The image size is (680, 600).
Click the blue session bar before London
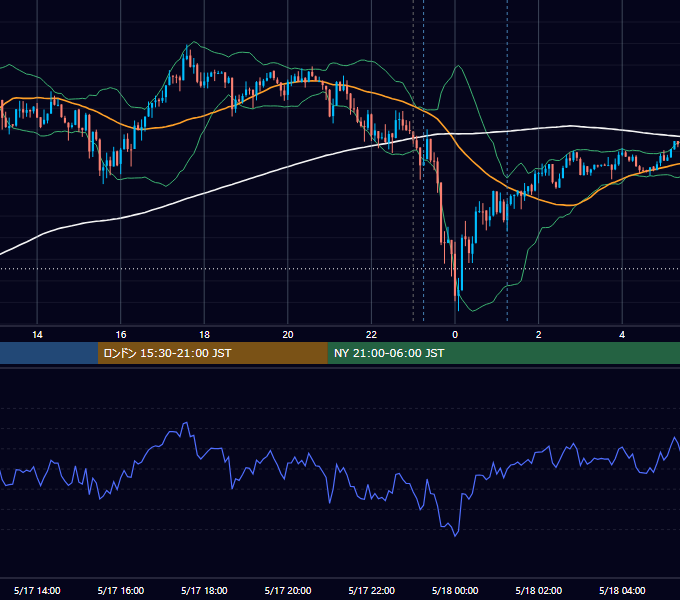pos(49,353)
